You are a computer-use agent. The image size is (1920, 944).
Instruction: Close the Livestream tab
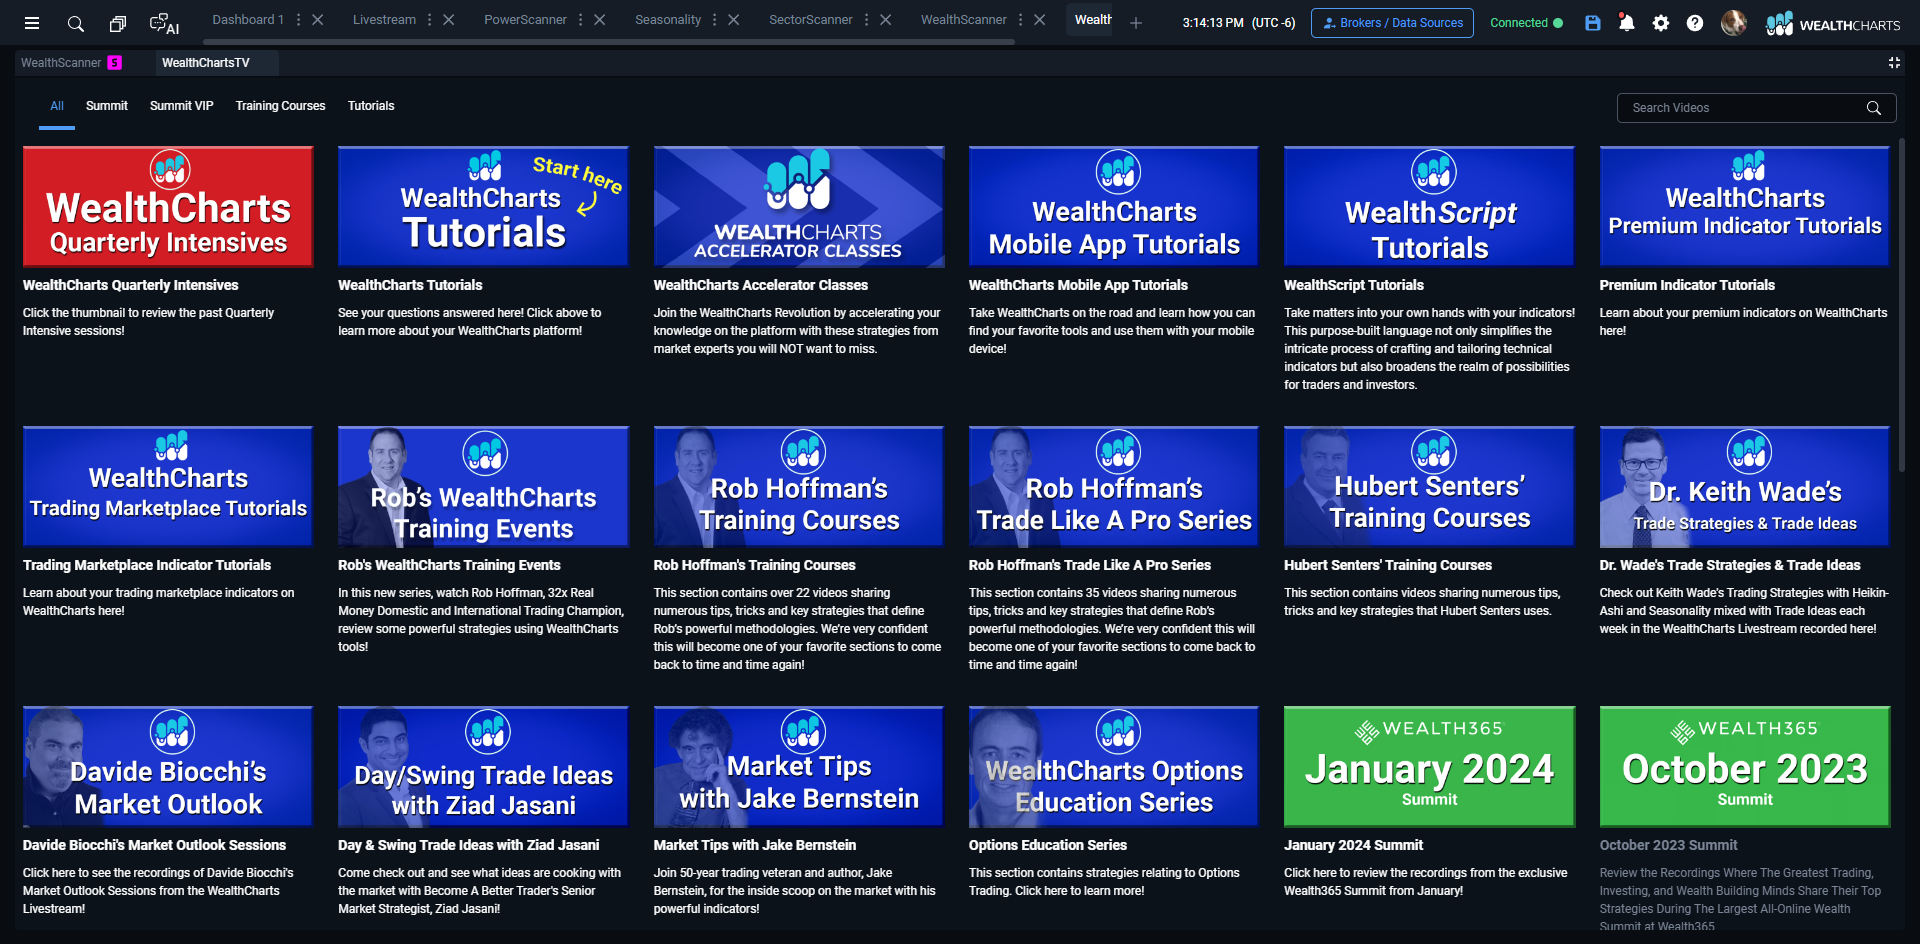449,20
